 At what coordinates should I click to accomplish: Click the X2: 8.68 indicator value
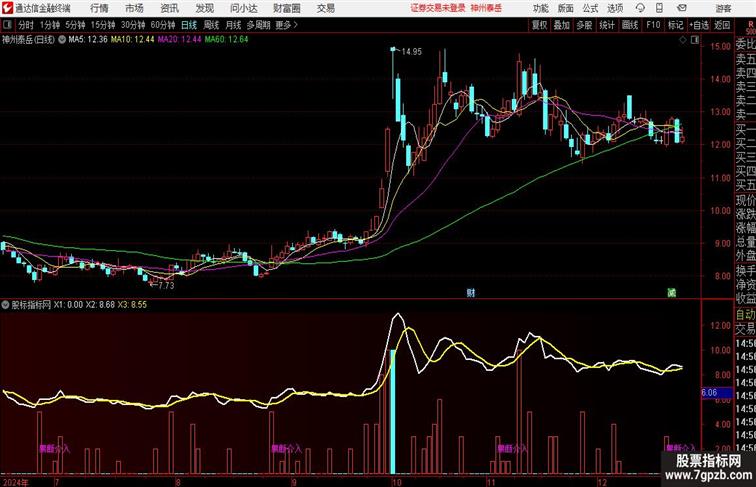coord(100,305)
